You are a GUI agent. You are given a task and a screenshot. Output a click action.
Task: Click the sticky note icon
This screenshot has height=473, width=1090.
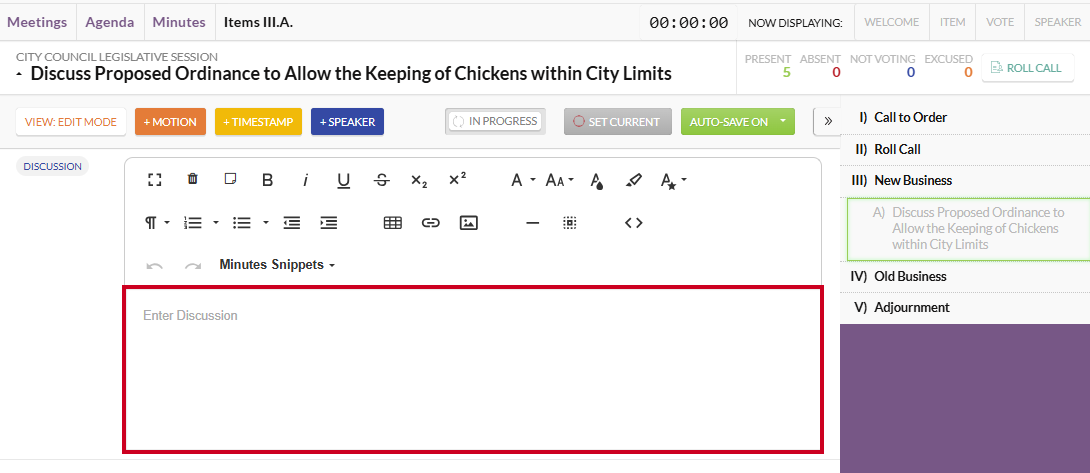[x=230, y=179]
